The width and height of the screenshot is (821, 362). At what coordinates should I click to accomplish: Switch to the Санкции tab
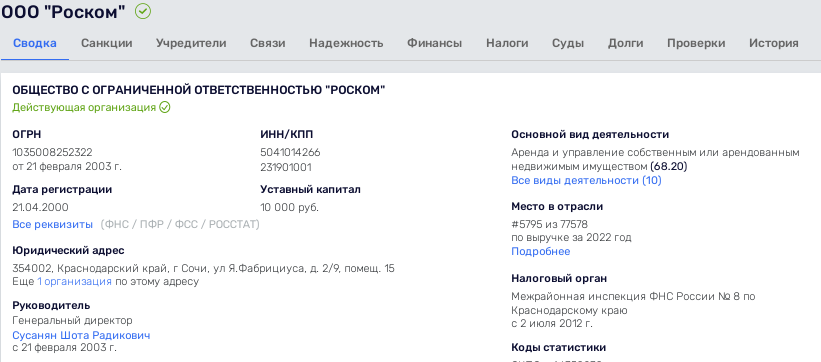pos(106,43)
